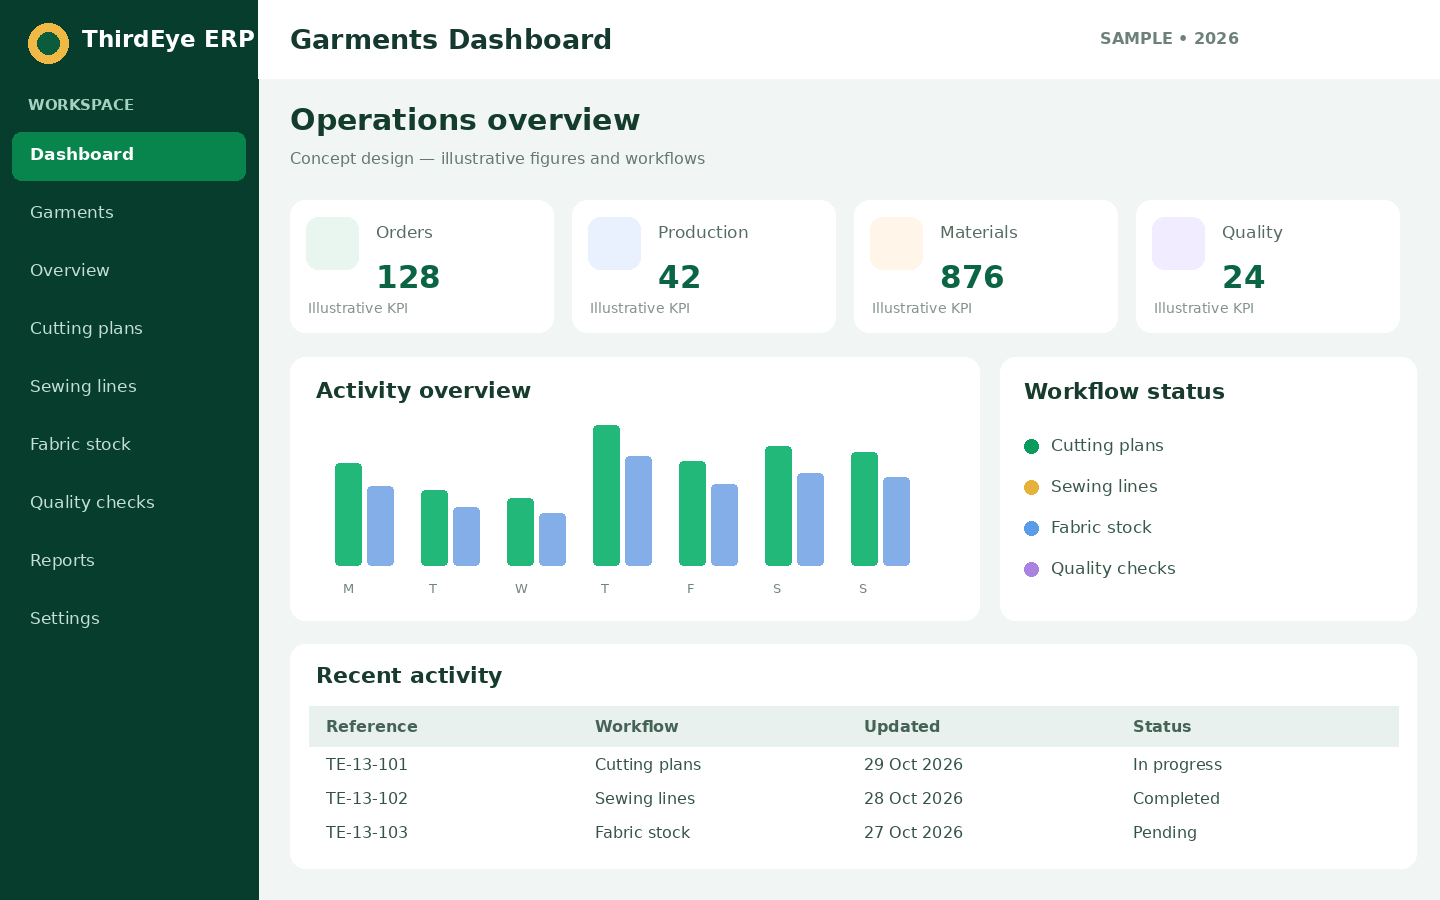Viewport: 1440px width, 900px height.
Task: Click the tallest green bar in the chart
Action: (606, 496)
